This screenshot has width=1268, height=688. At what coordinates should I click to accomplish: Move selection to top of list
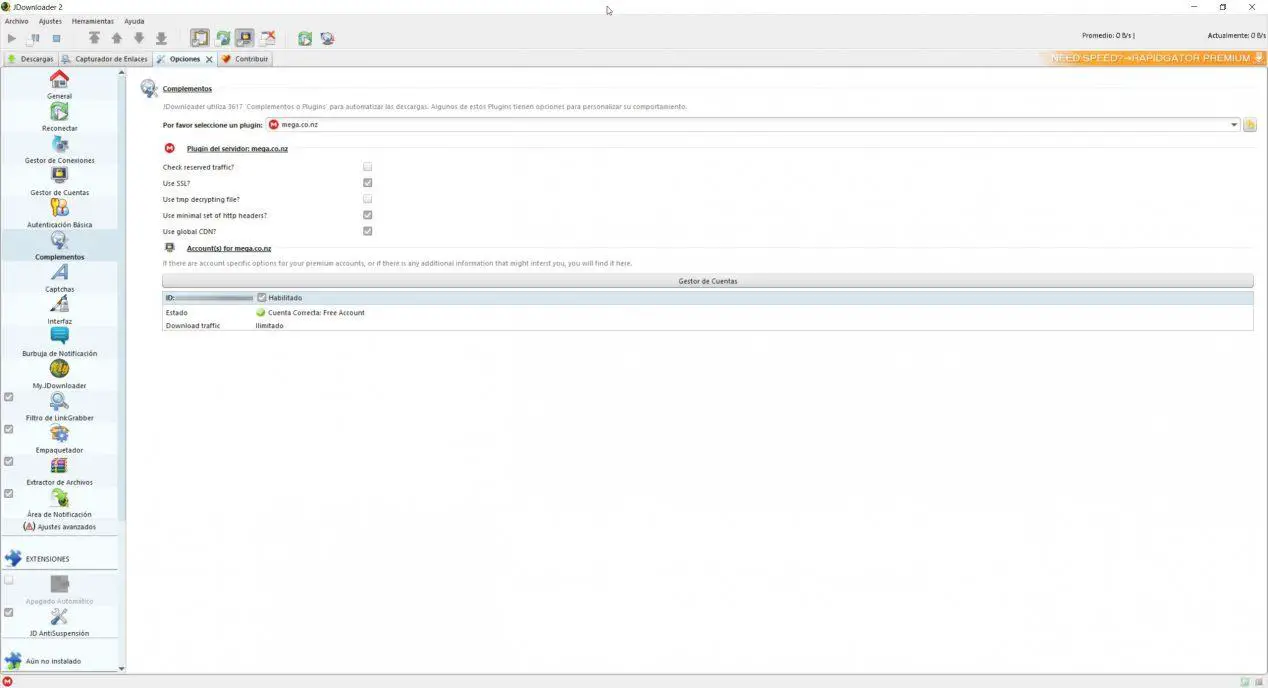[x=94, y=38]
